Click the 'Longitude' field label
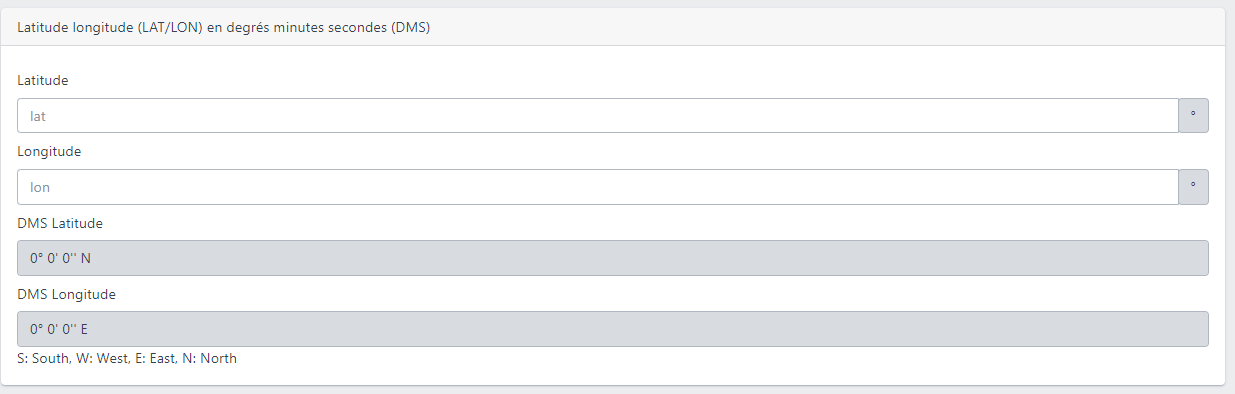The height and width of the screenshot is (394, 1235). [x=49, y=151]
